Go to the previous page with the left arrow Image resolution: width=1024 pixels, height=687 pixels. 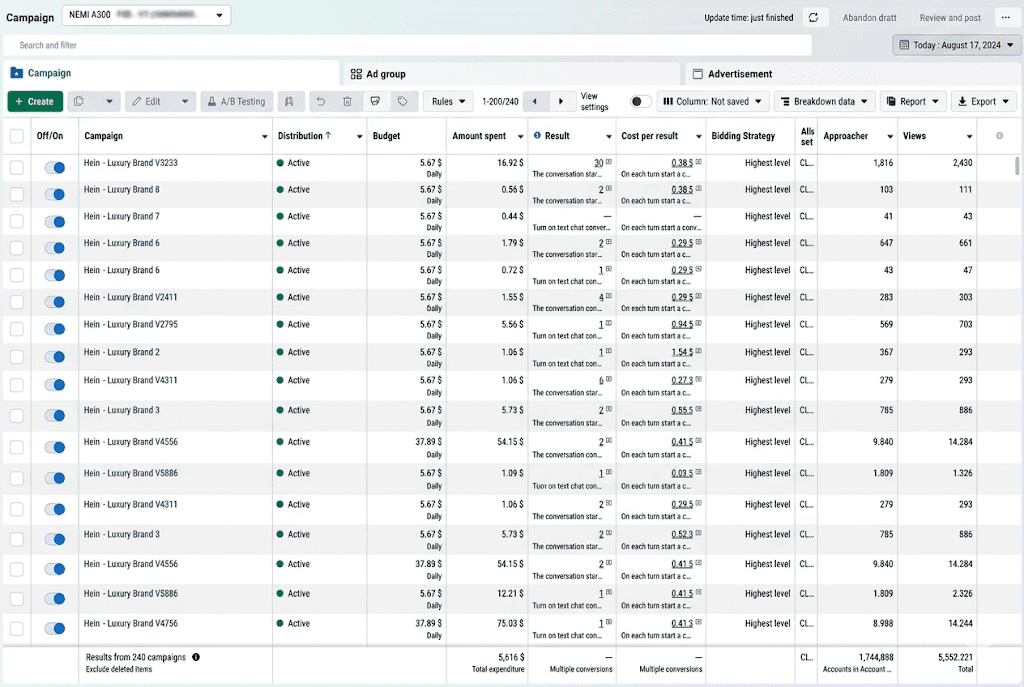tap(535, 101)
